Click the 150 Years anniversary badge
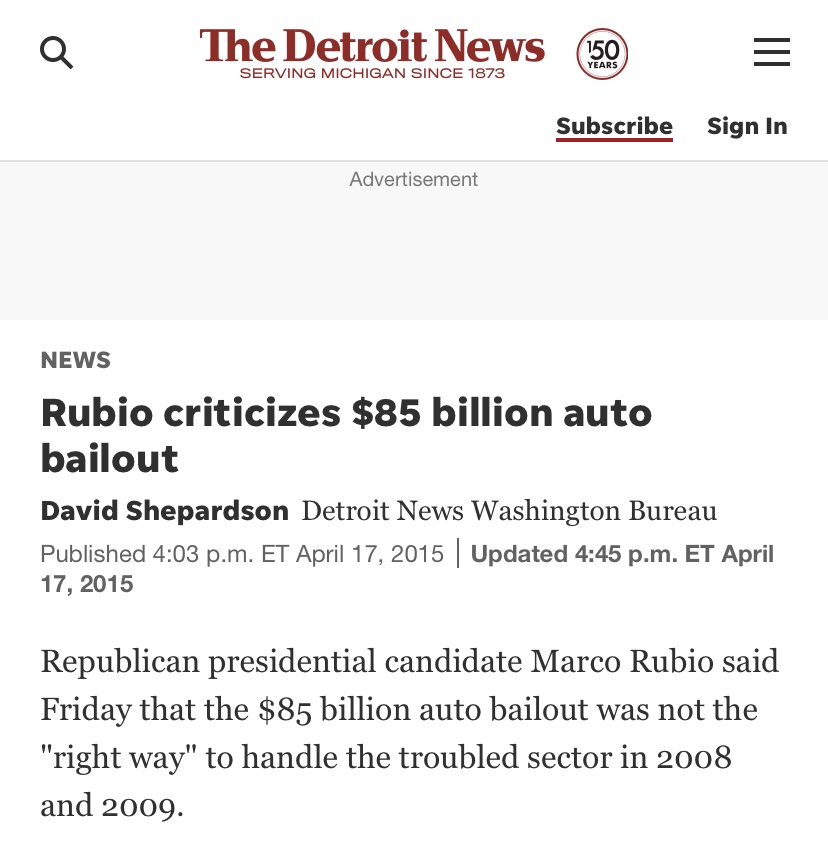This screenshot has width=828, height=842. click(x=602, y=53)
